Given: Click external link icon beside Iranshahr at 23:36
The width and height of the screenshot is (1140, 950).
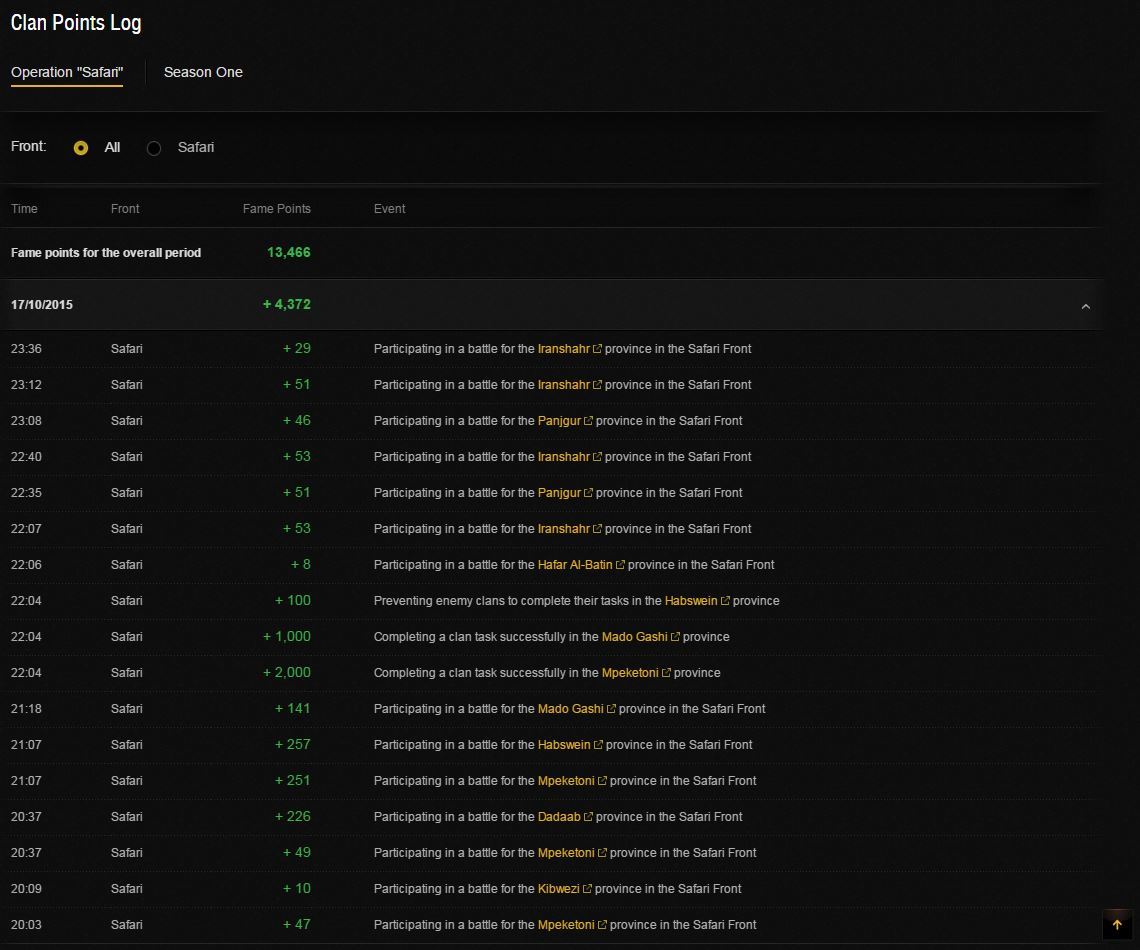Looking at the screenshot, I should tap(597, 349).
